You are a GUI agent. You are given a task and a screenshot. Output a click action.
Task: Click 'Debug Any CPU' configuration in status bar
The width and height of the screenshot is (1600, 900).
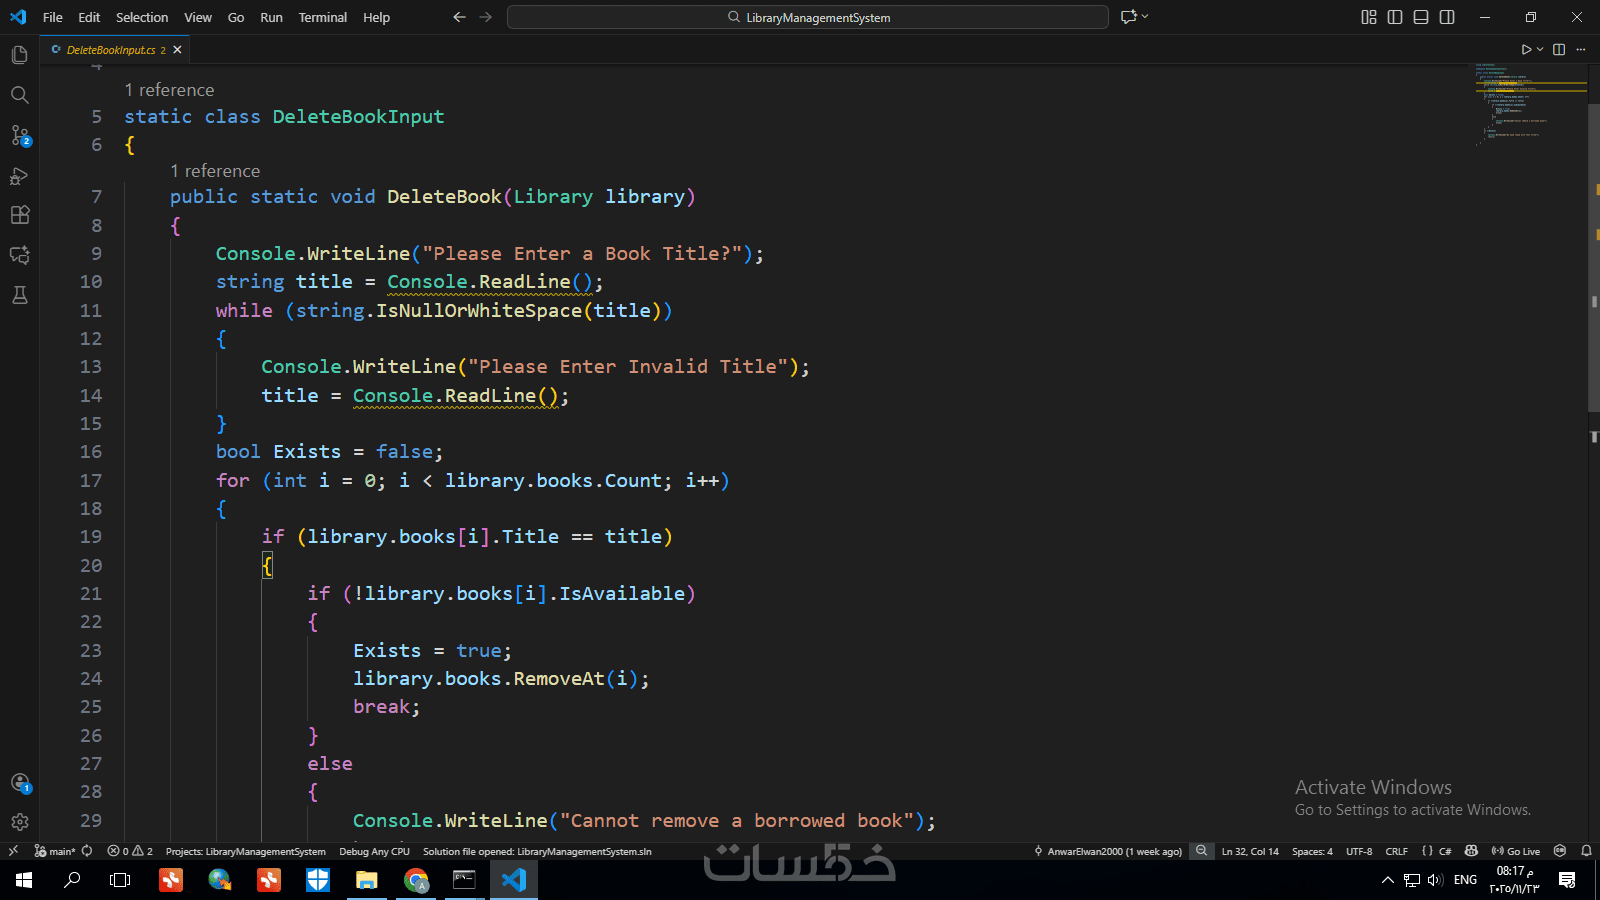374,851
